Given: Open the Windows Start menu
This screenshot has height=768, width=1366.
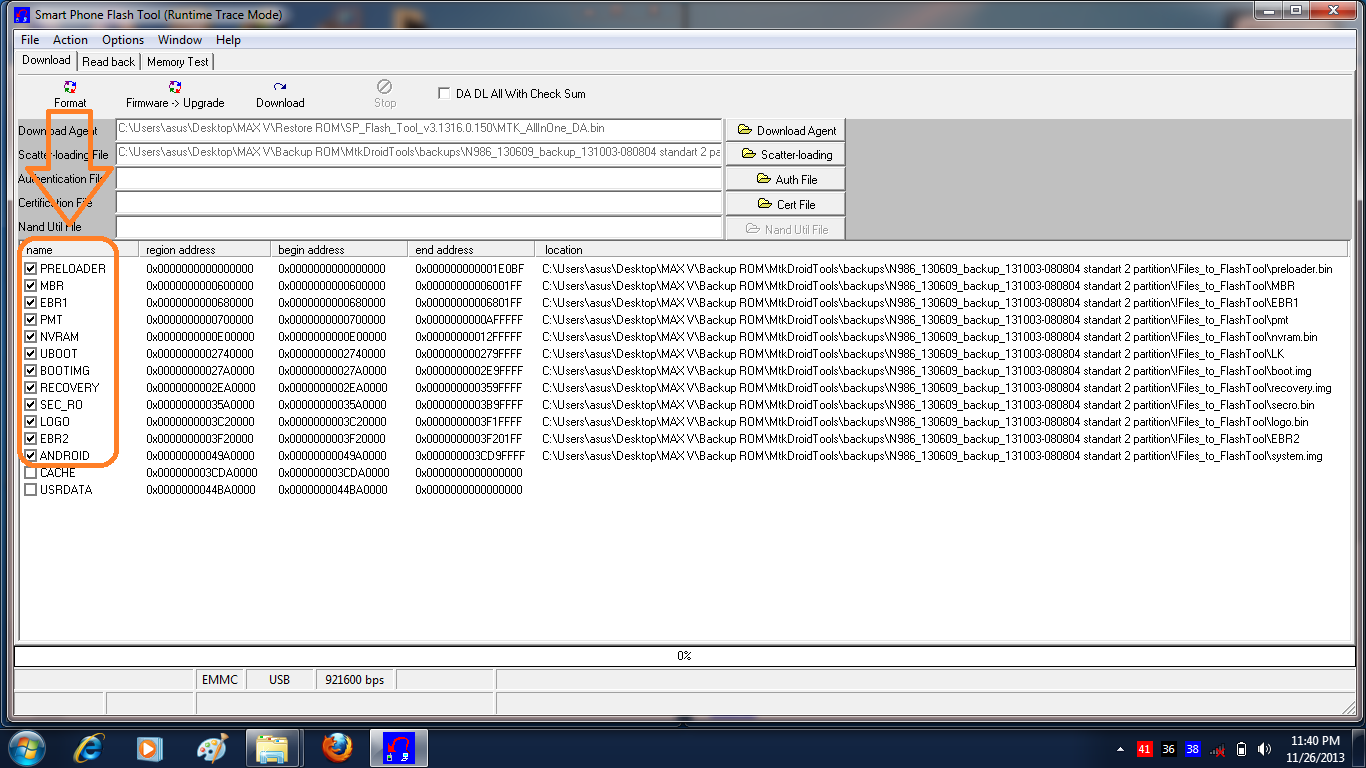Looking at the screenshot, I should (27, 747).
